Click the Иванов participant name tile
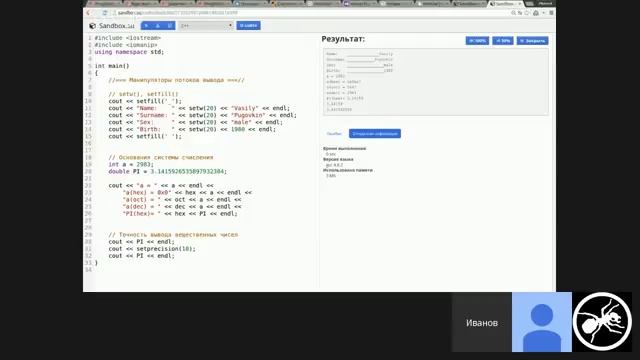640x360 pixels. pyautogui.click(x=482, y=322)
